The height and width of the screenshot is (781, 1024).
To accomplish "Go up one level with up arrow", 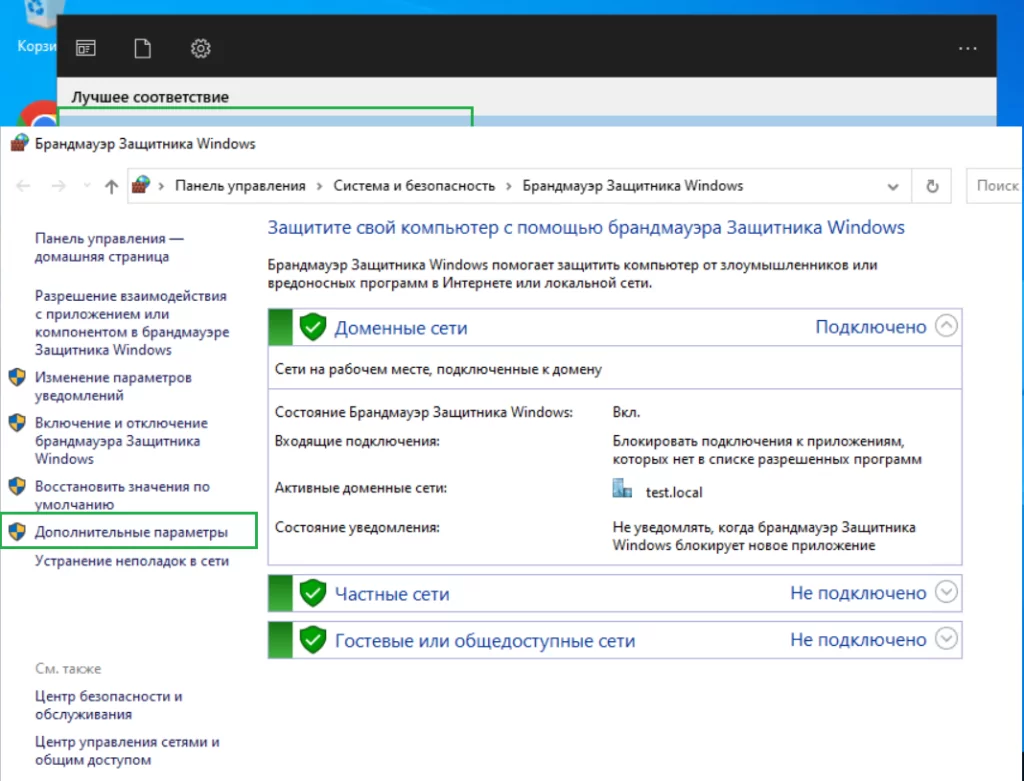I will pos(111,186).
